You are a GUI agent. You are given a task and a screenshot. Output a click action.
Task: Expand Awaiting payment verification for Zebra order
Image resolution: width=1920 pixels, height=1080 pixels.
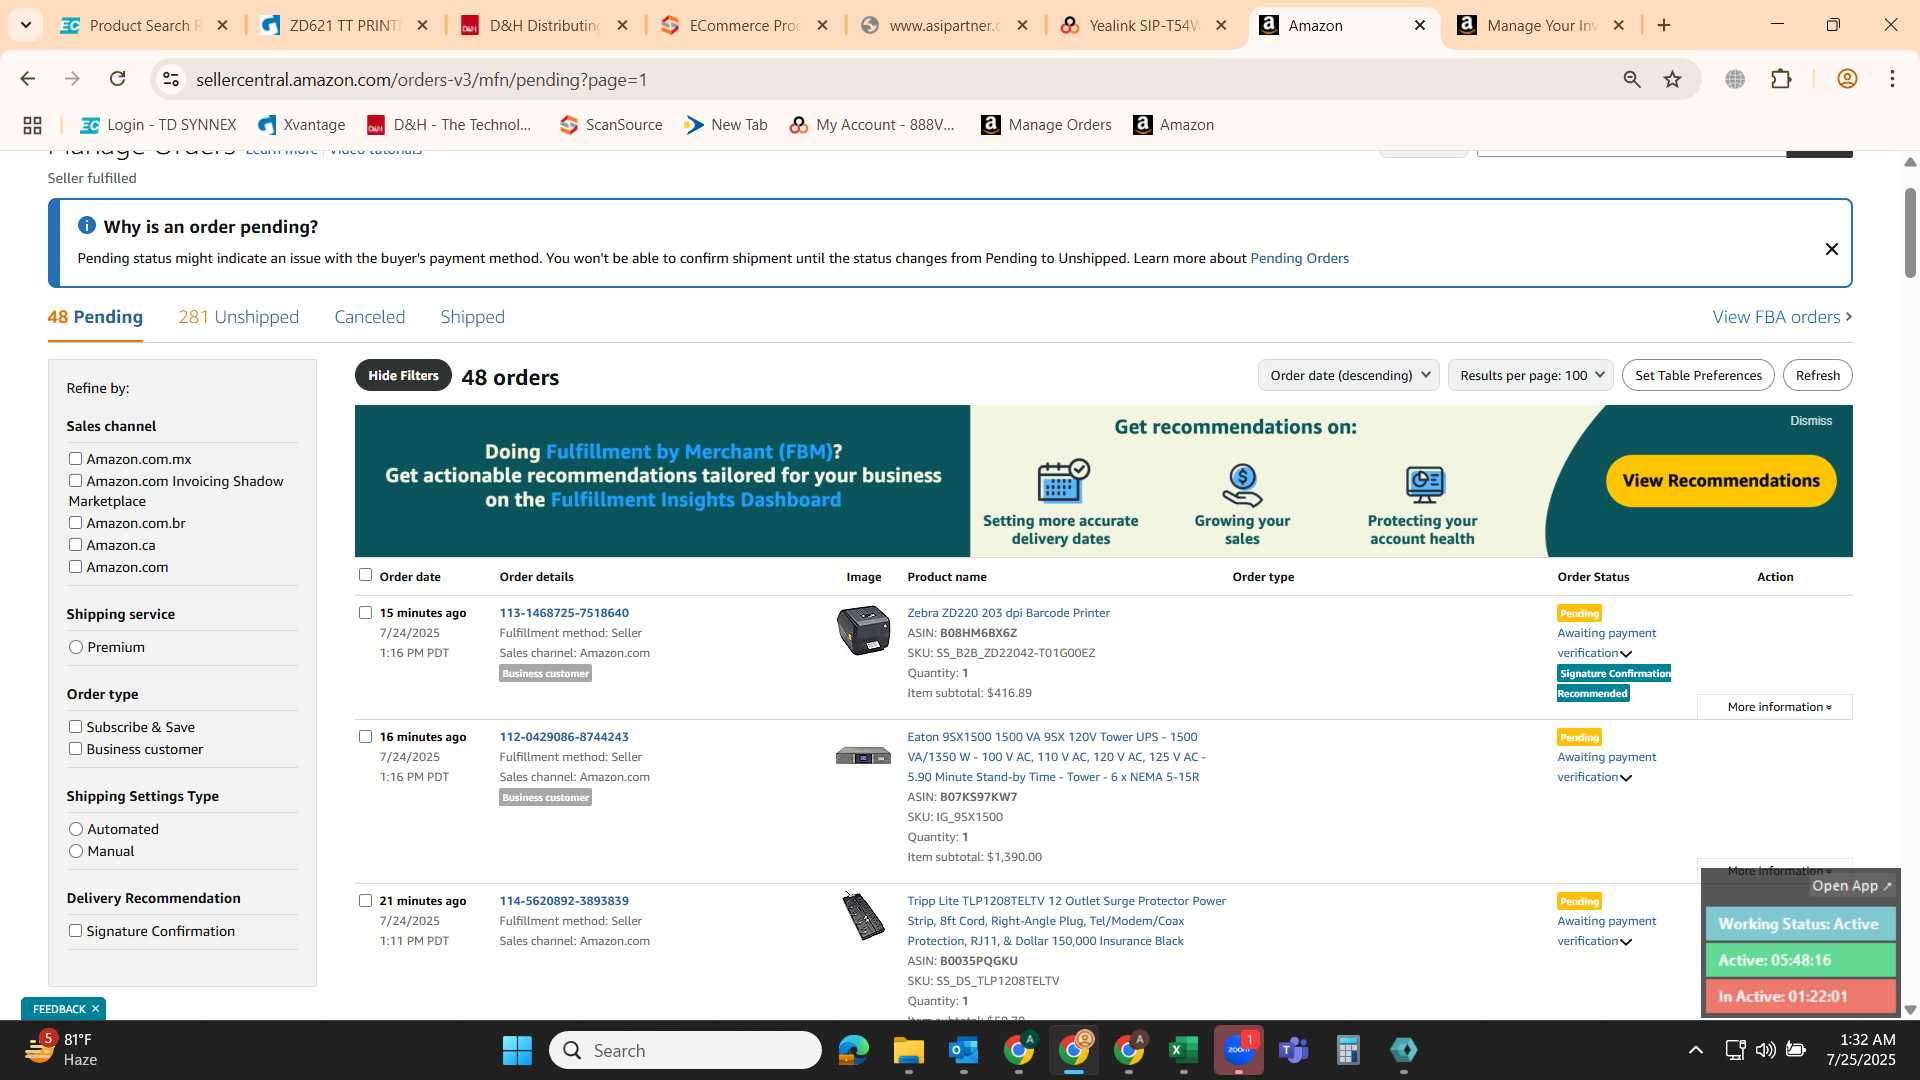[1626, 654]
